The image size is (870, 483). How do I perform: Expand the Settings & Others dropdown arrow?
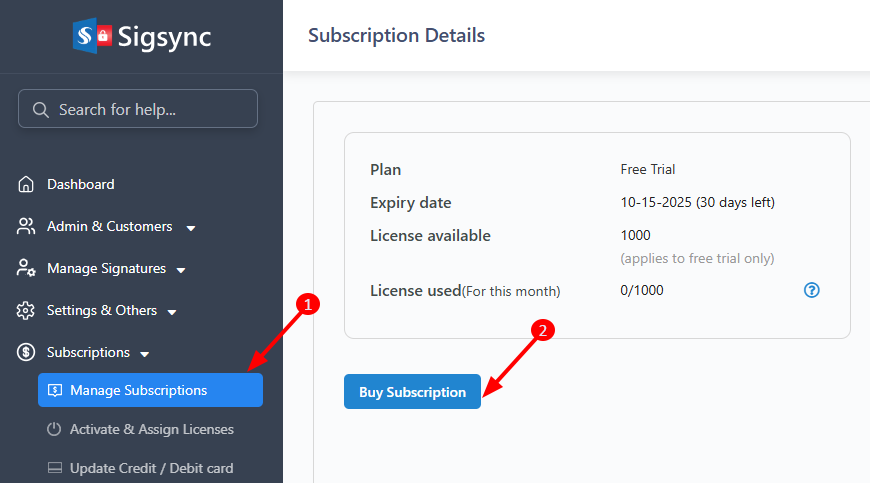172,312
